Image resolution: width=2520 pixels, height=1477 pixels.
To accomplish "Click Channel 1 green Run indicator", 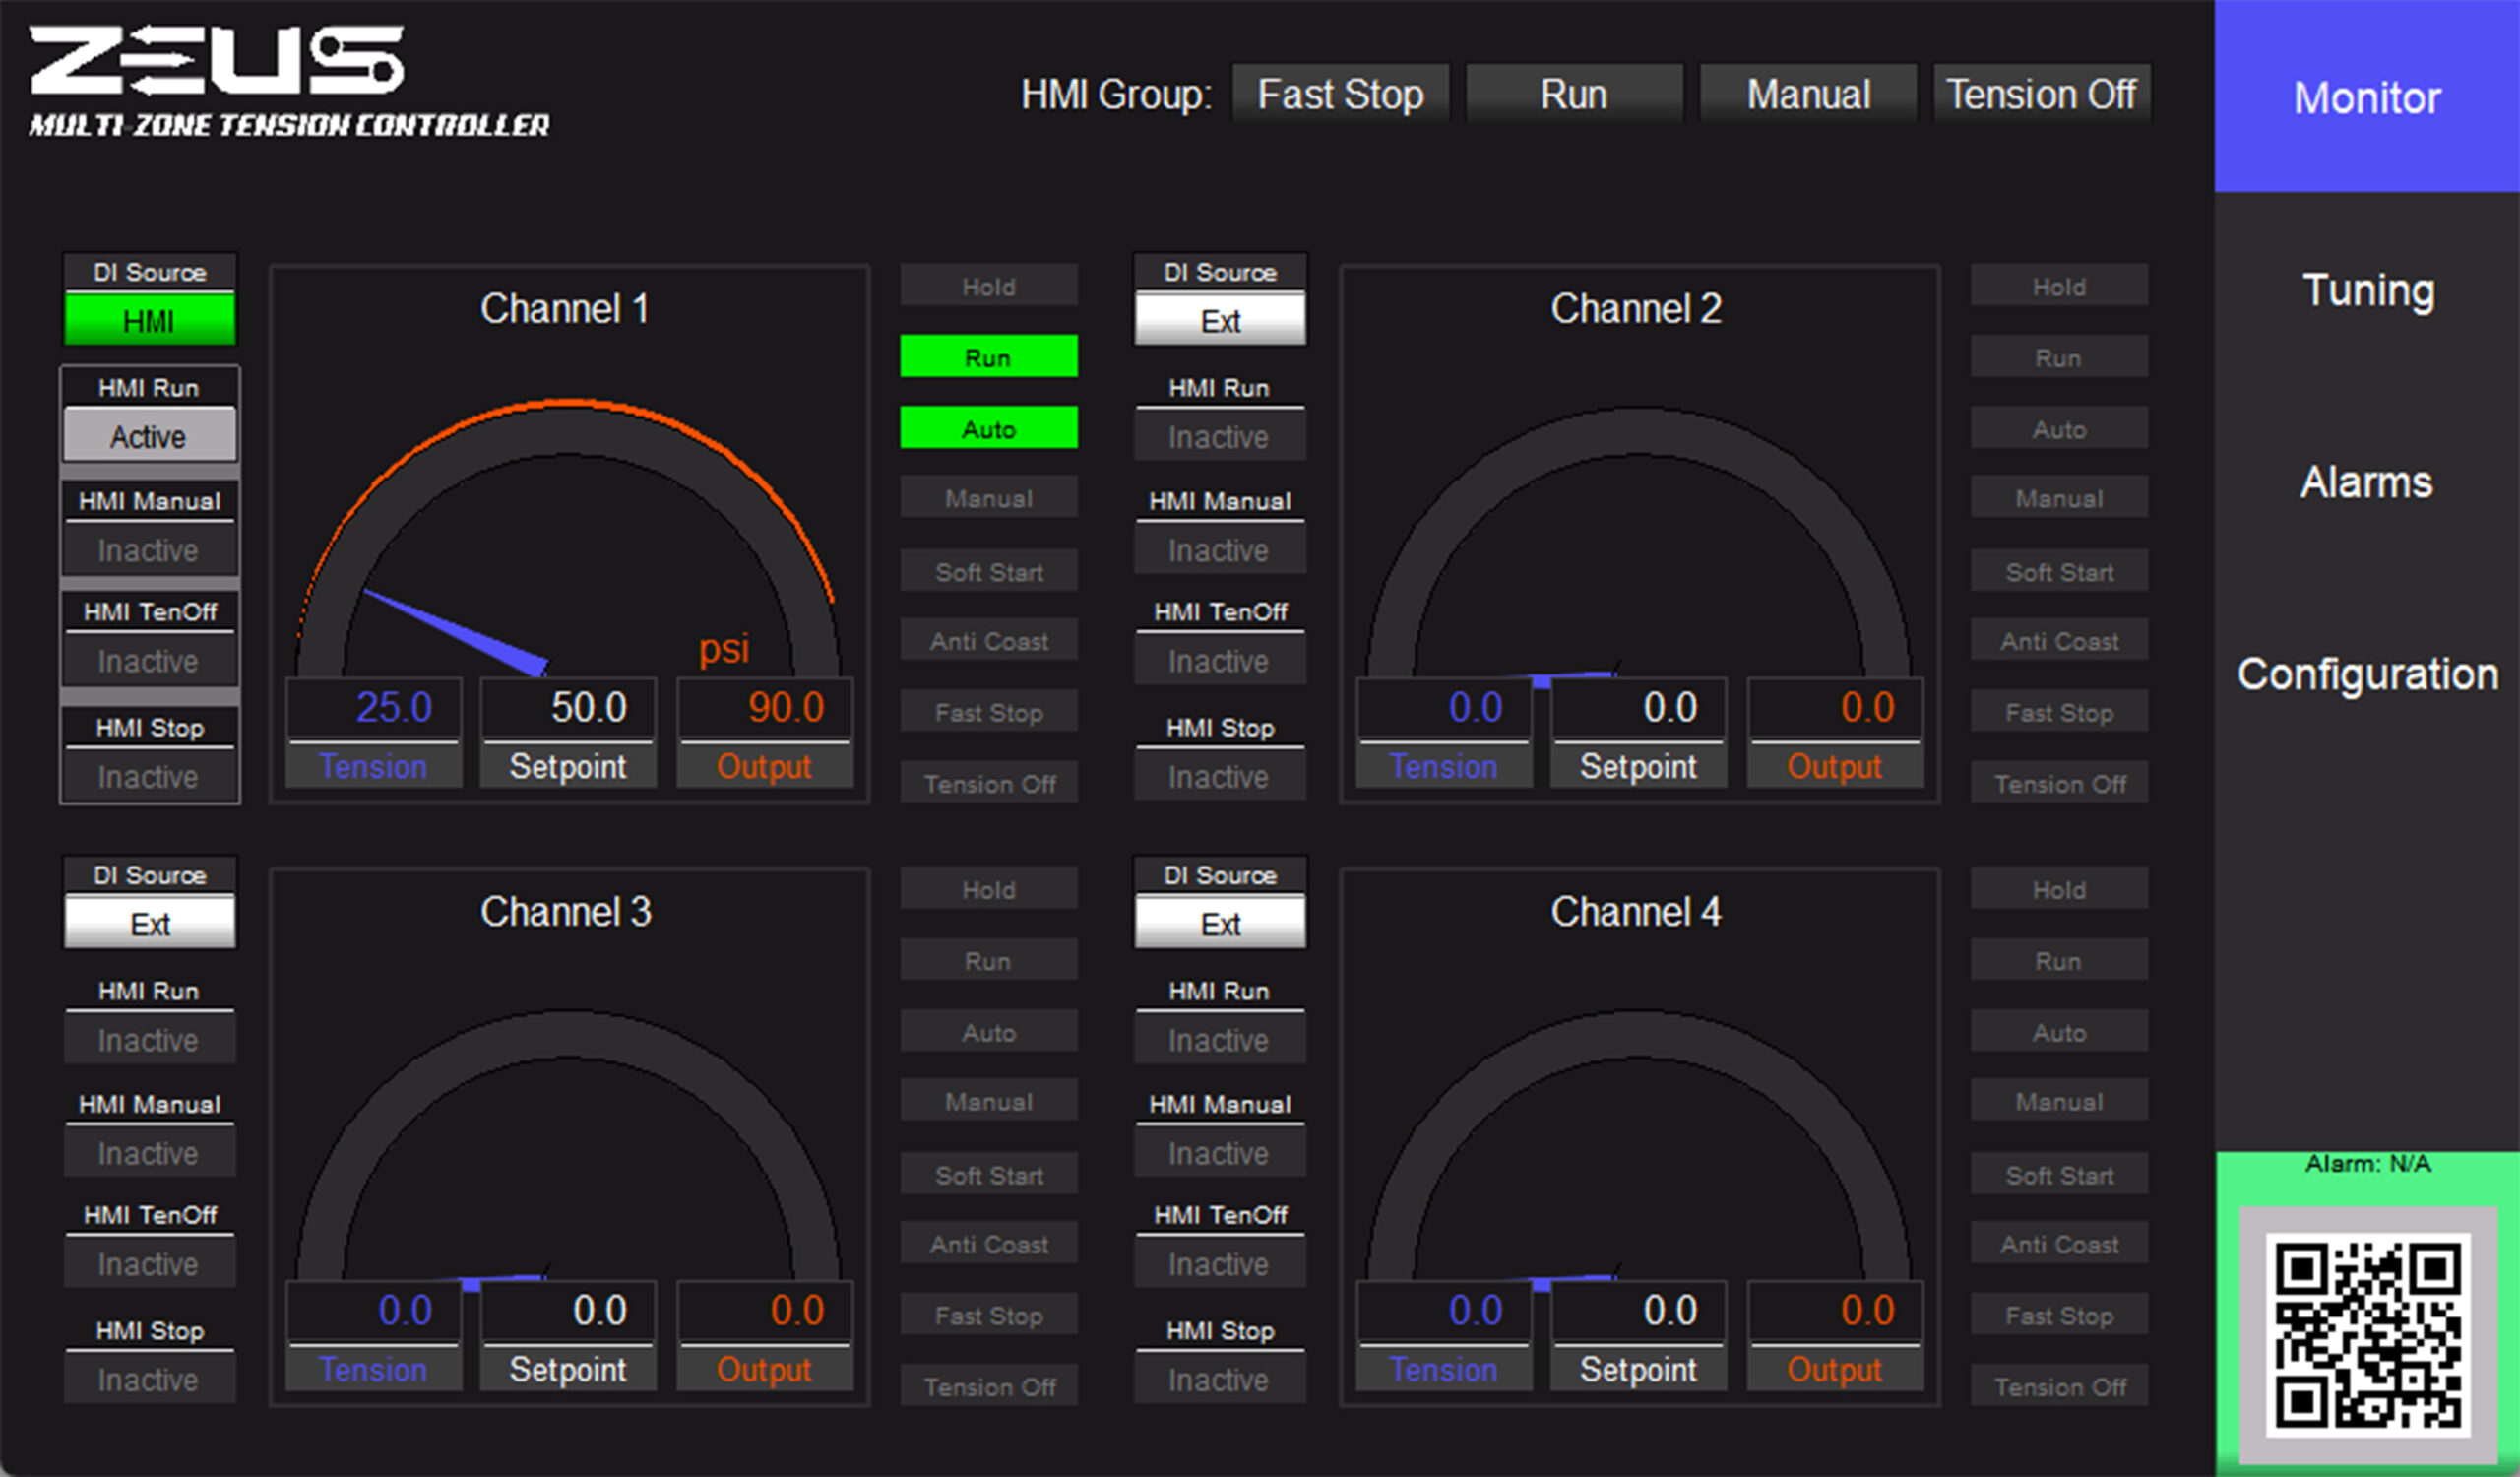I will [x=989, y=357].
